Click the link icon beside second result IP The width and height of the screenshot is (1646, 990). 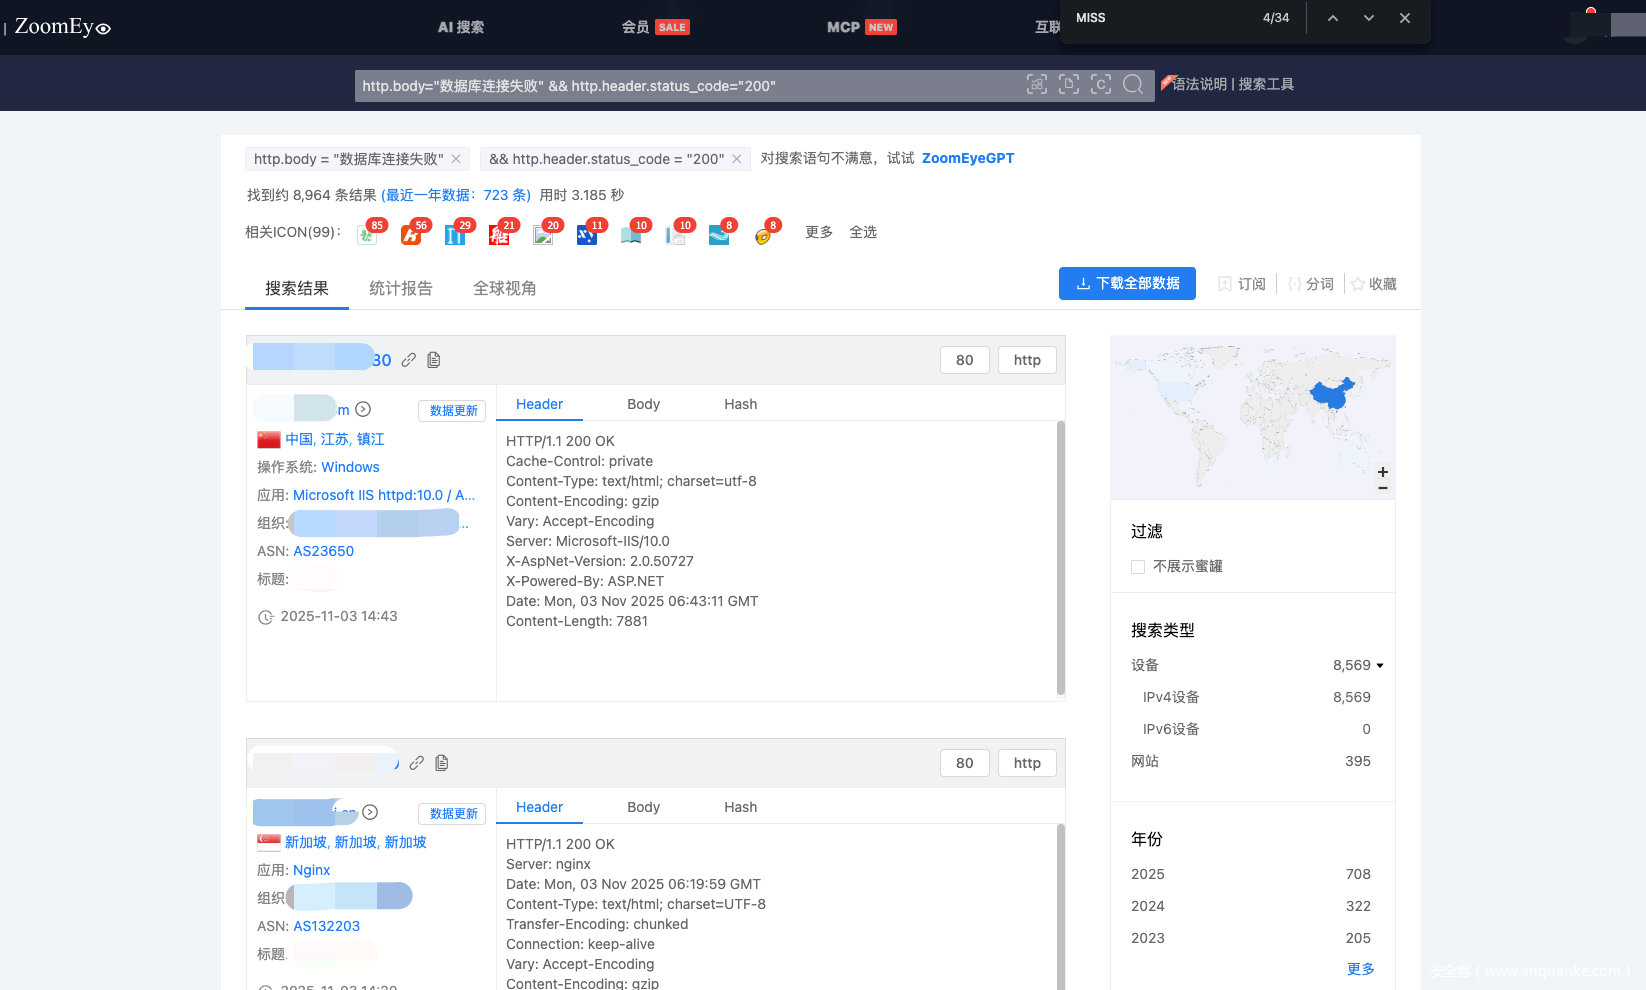click(416, 763)
